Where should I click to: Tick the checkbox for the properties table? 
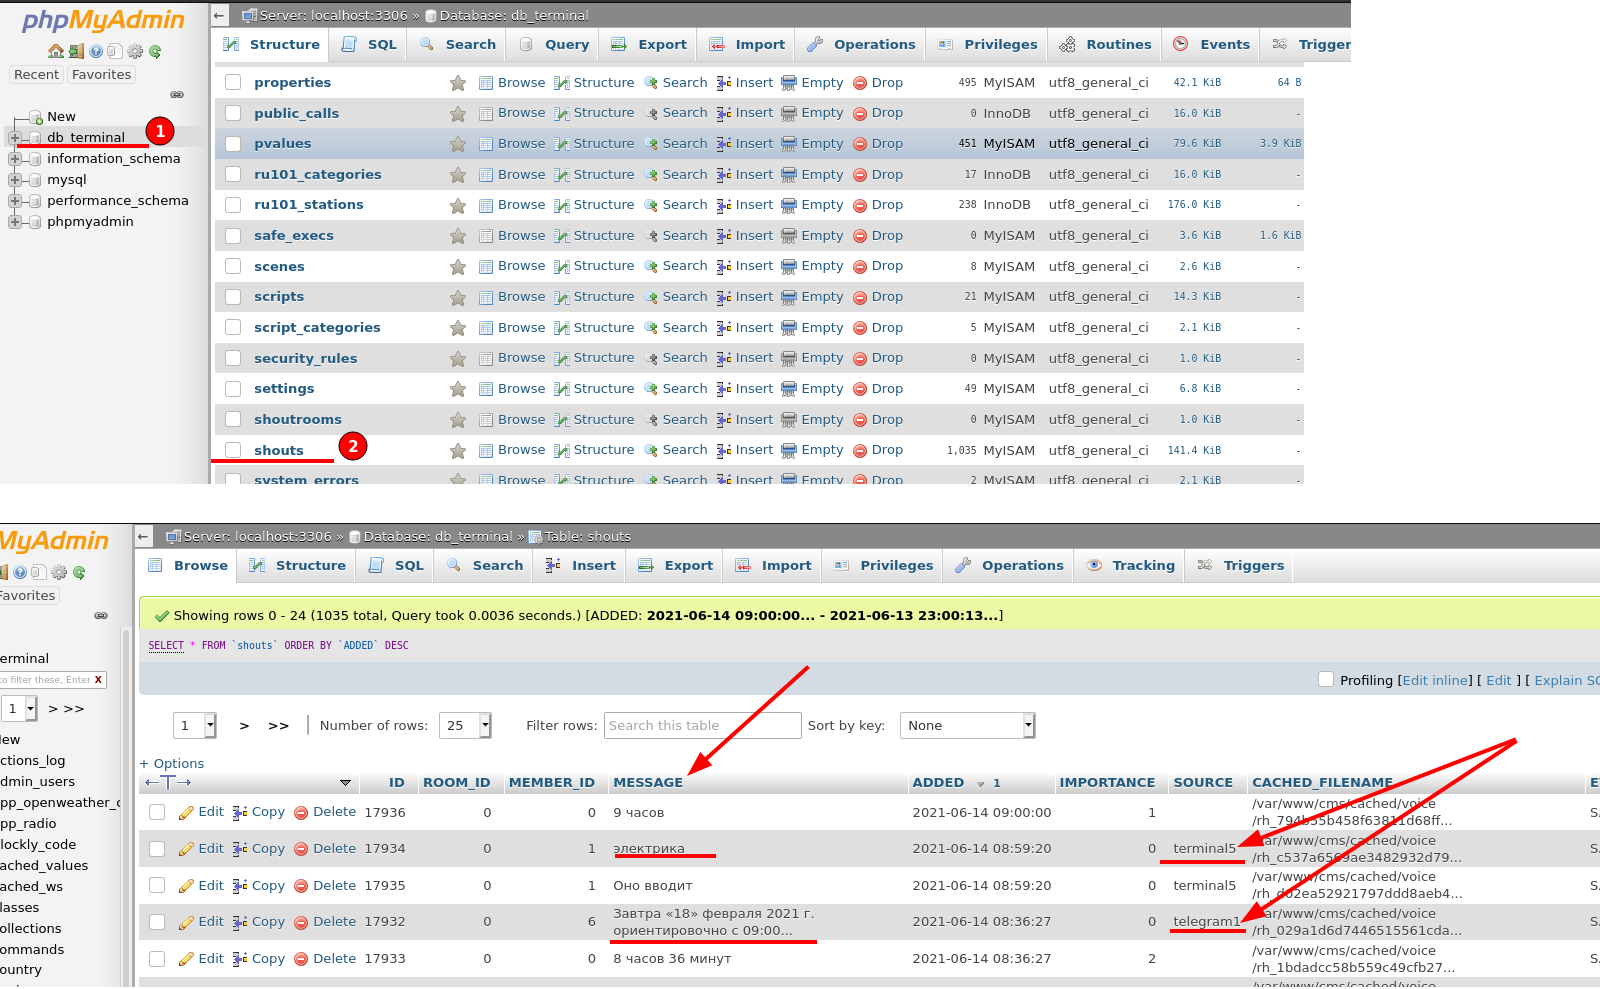(x=233, y=82)
